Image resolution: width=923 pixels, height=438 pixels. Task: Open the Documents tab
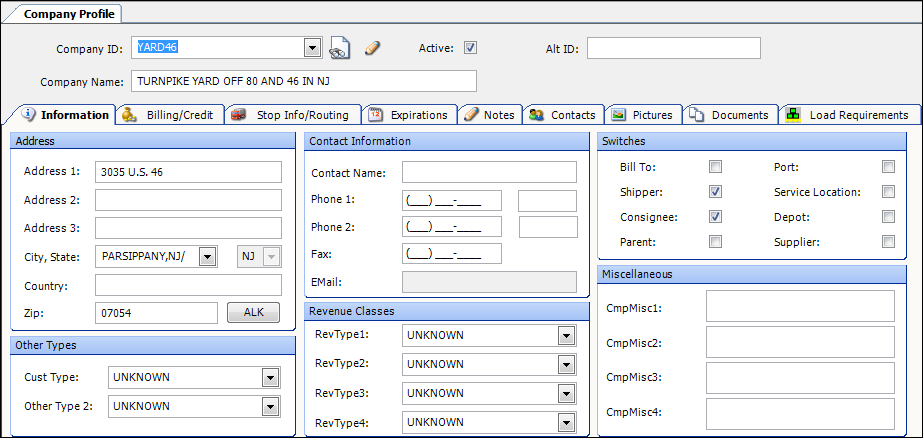coord(731,115)
